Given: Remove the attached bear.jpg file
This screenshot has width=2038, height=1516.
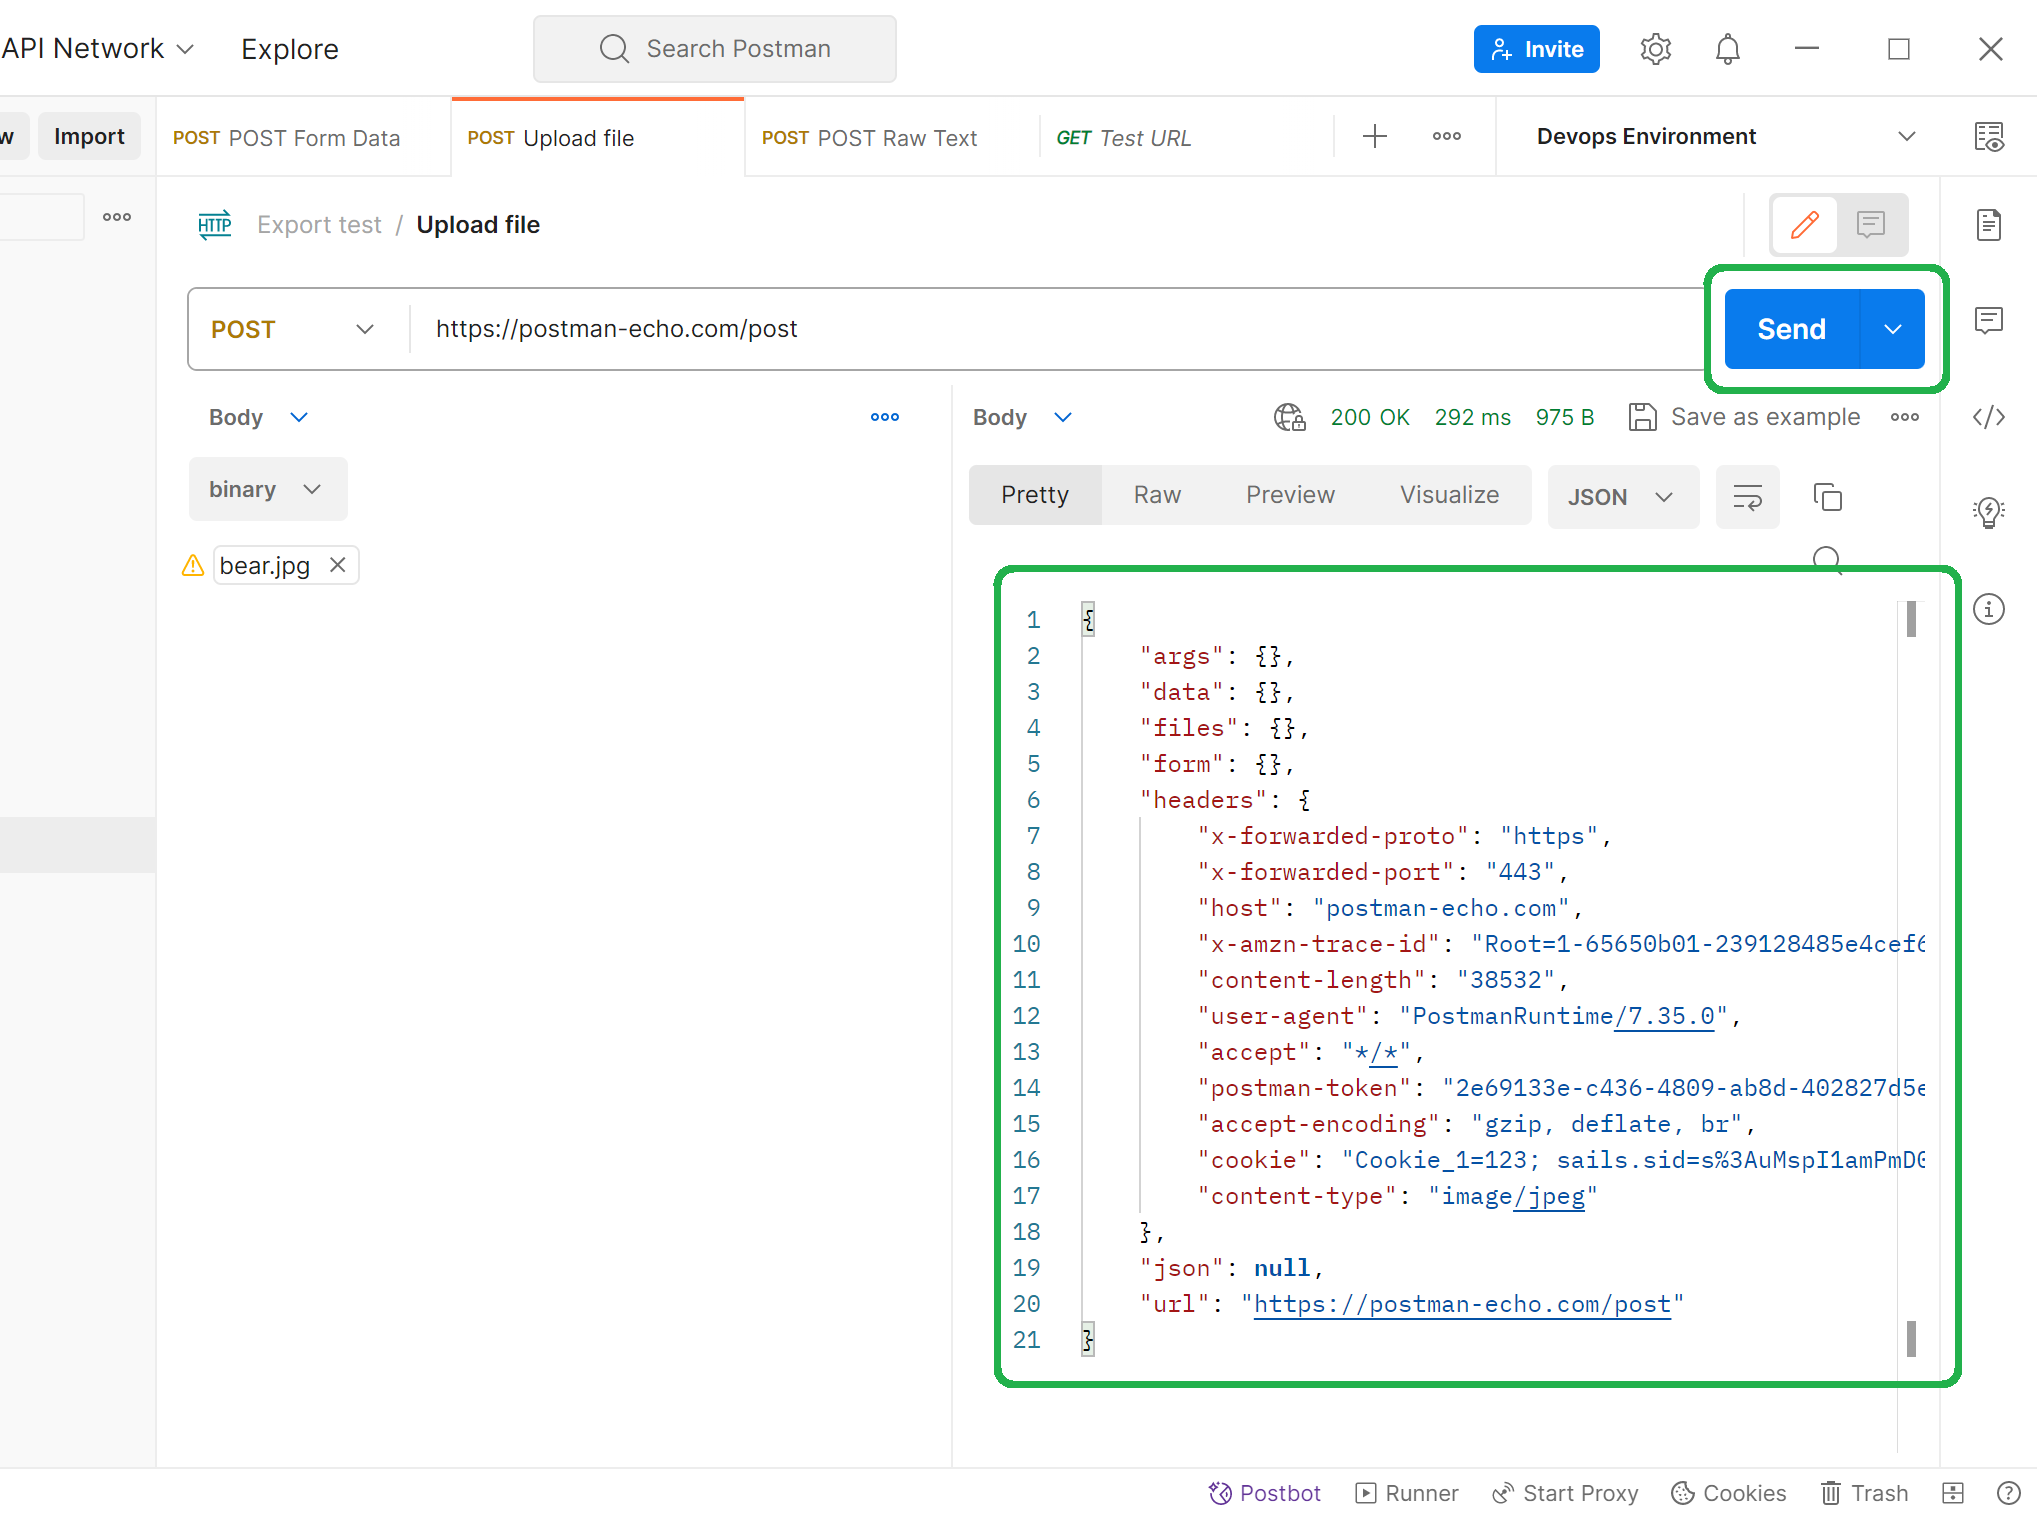Looking at the screenshot, I should coord(338,565).
